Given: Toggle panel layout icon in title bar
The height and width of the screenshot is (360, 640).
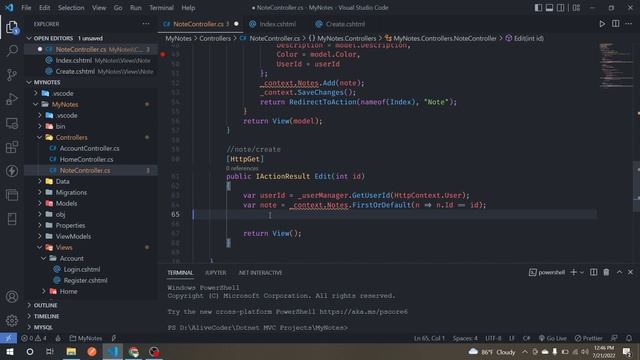Looking at the screenshot, I should [x=549, y=8].
